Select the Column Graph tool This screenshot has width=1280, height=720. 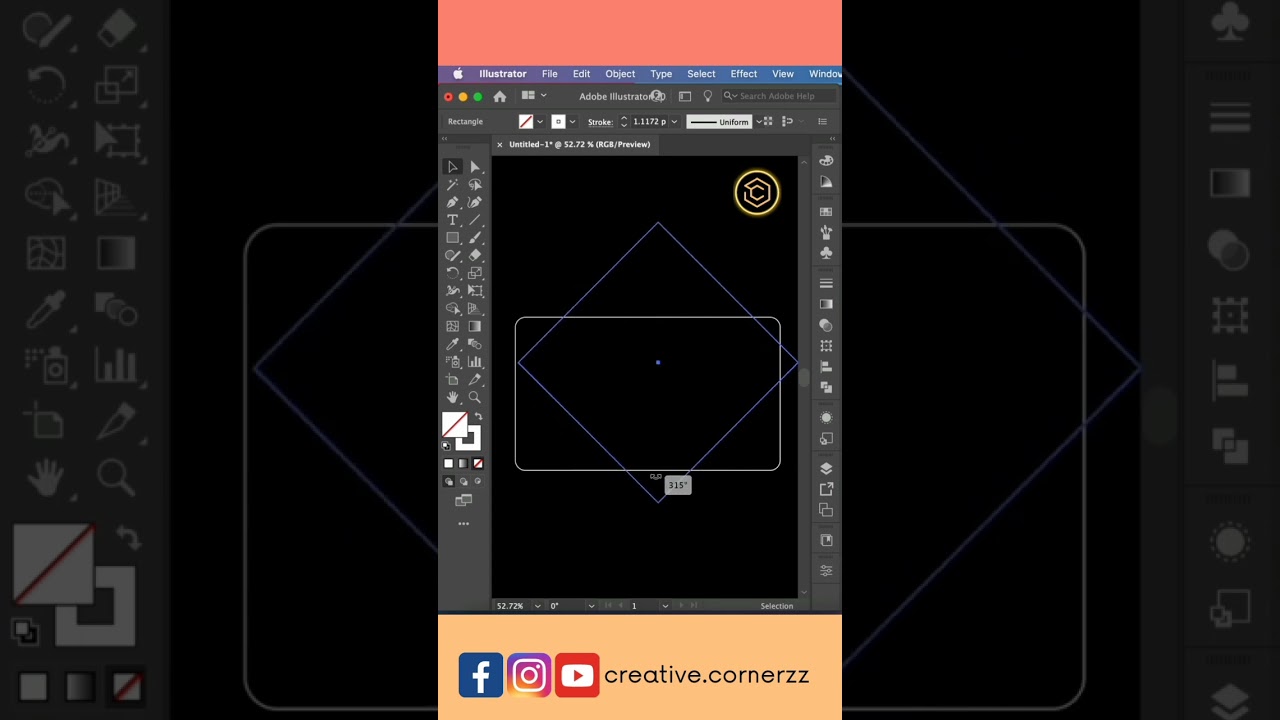coord(475,362)
